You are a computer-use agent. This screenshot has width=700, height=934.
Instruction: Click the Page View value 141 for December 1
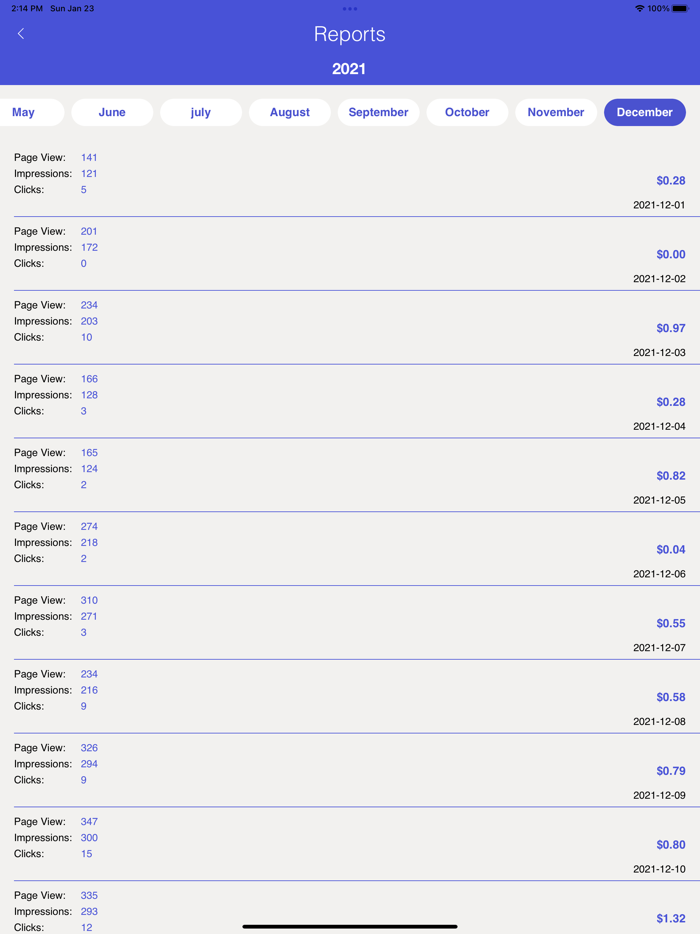click(88, 157)
